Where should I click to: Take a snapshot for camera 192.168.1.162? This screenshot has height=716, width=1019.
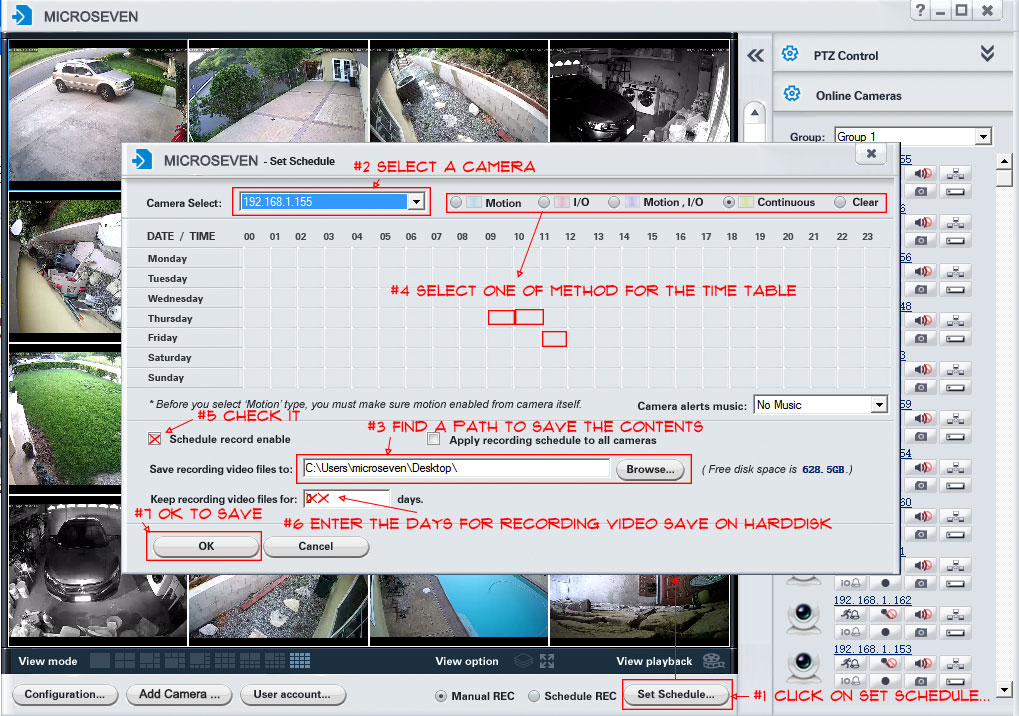tap(922, 632)
